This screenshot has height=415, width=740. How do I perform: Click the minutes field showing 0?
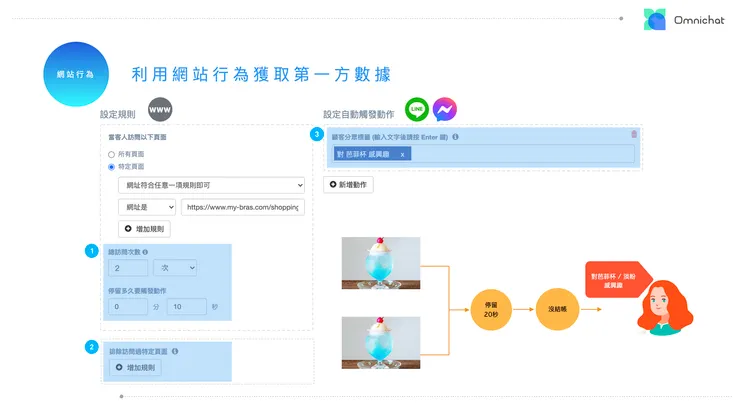click(x=128, y=306)
